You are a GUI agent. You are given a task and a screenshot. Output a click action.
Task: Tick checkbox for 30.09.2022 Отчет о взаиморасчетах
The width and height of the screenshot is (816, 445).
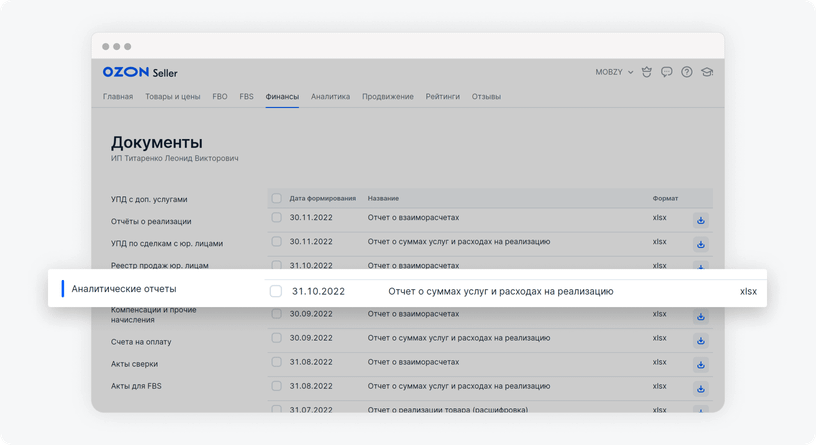tap(276, 314)
